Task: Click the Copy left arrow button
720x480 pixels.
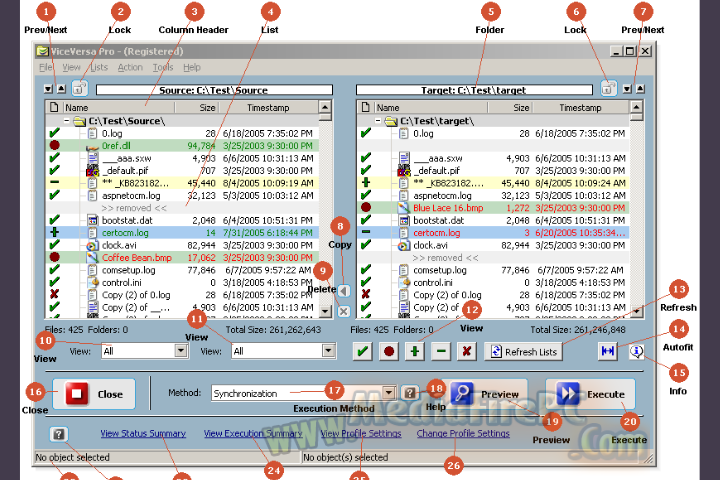Action: [x=343, y=290]
